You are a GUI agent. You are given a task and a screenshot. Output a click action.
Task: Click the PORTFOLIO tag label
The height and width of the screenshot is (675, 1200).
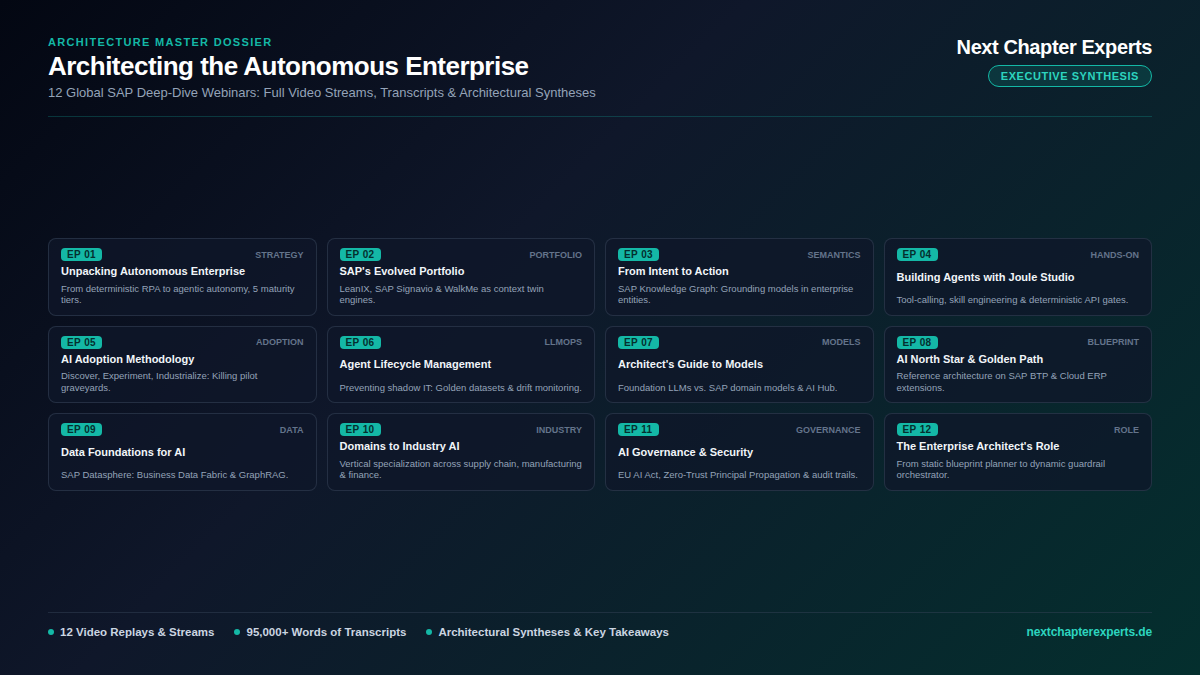coord(556,255)
